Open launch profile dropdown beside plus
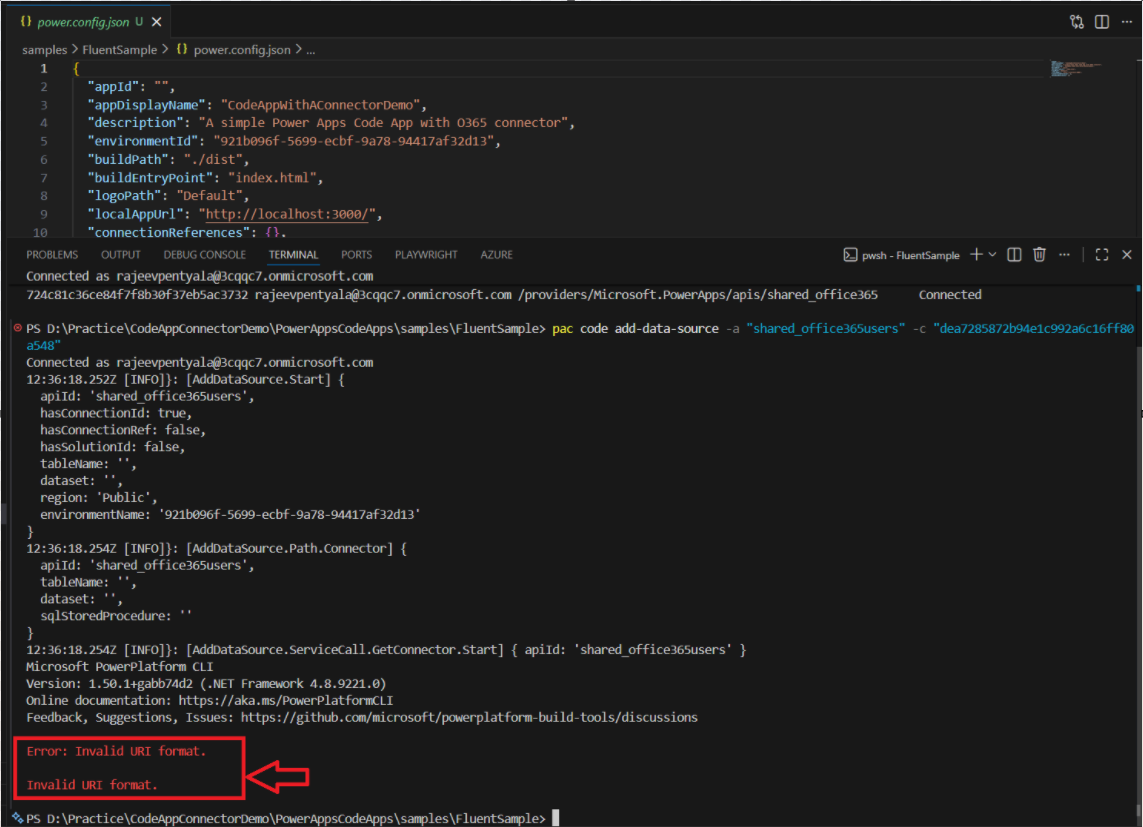 coord(993,255)
